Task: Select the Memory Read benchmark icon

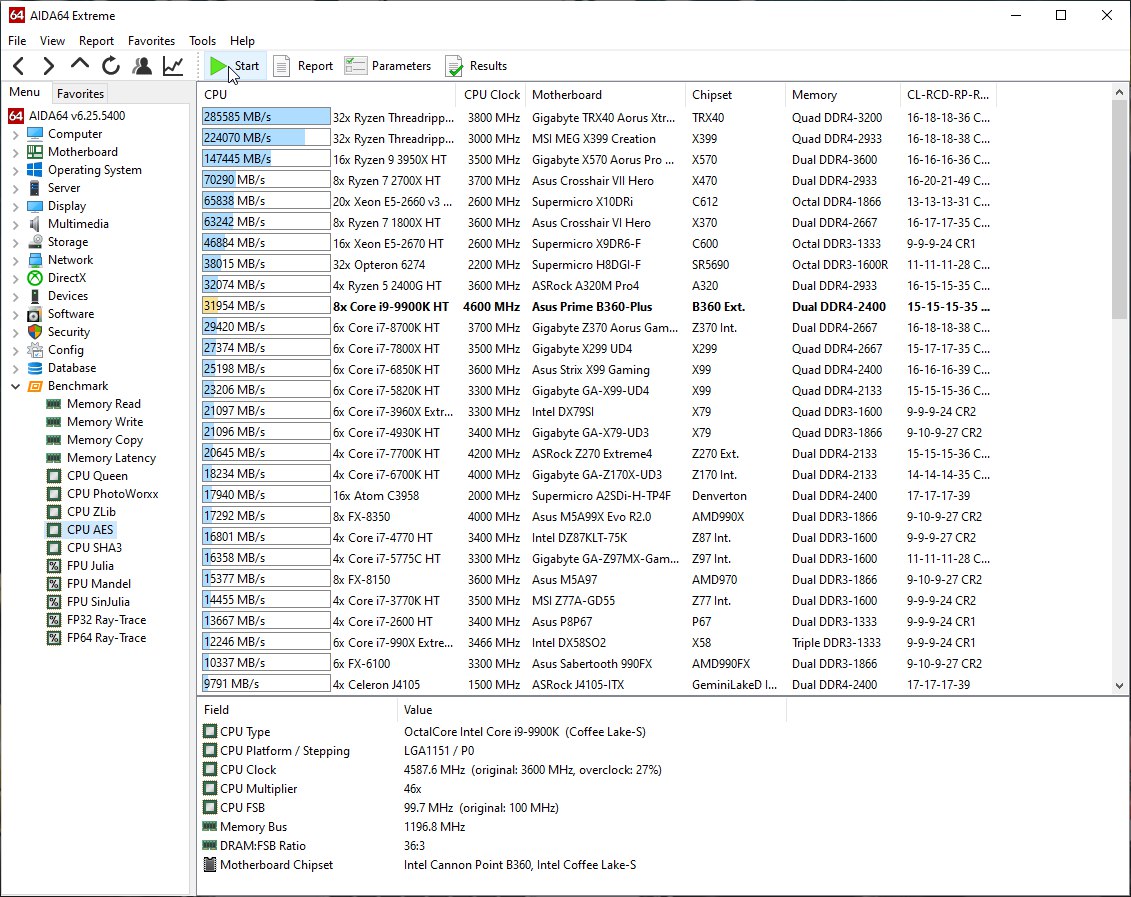Action: (x=53, y=404)
